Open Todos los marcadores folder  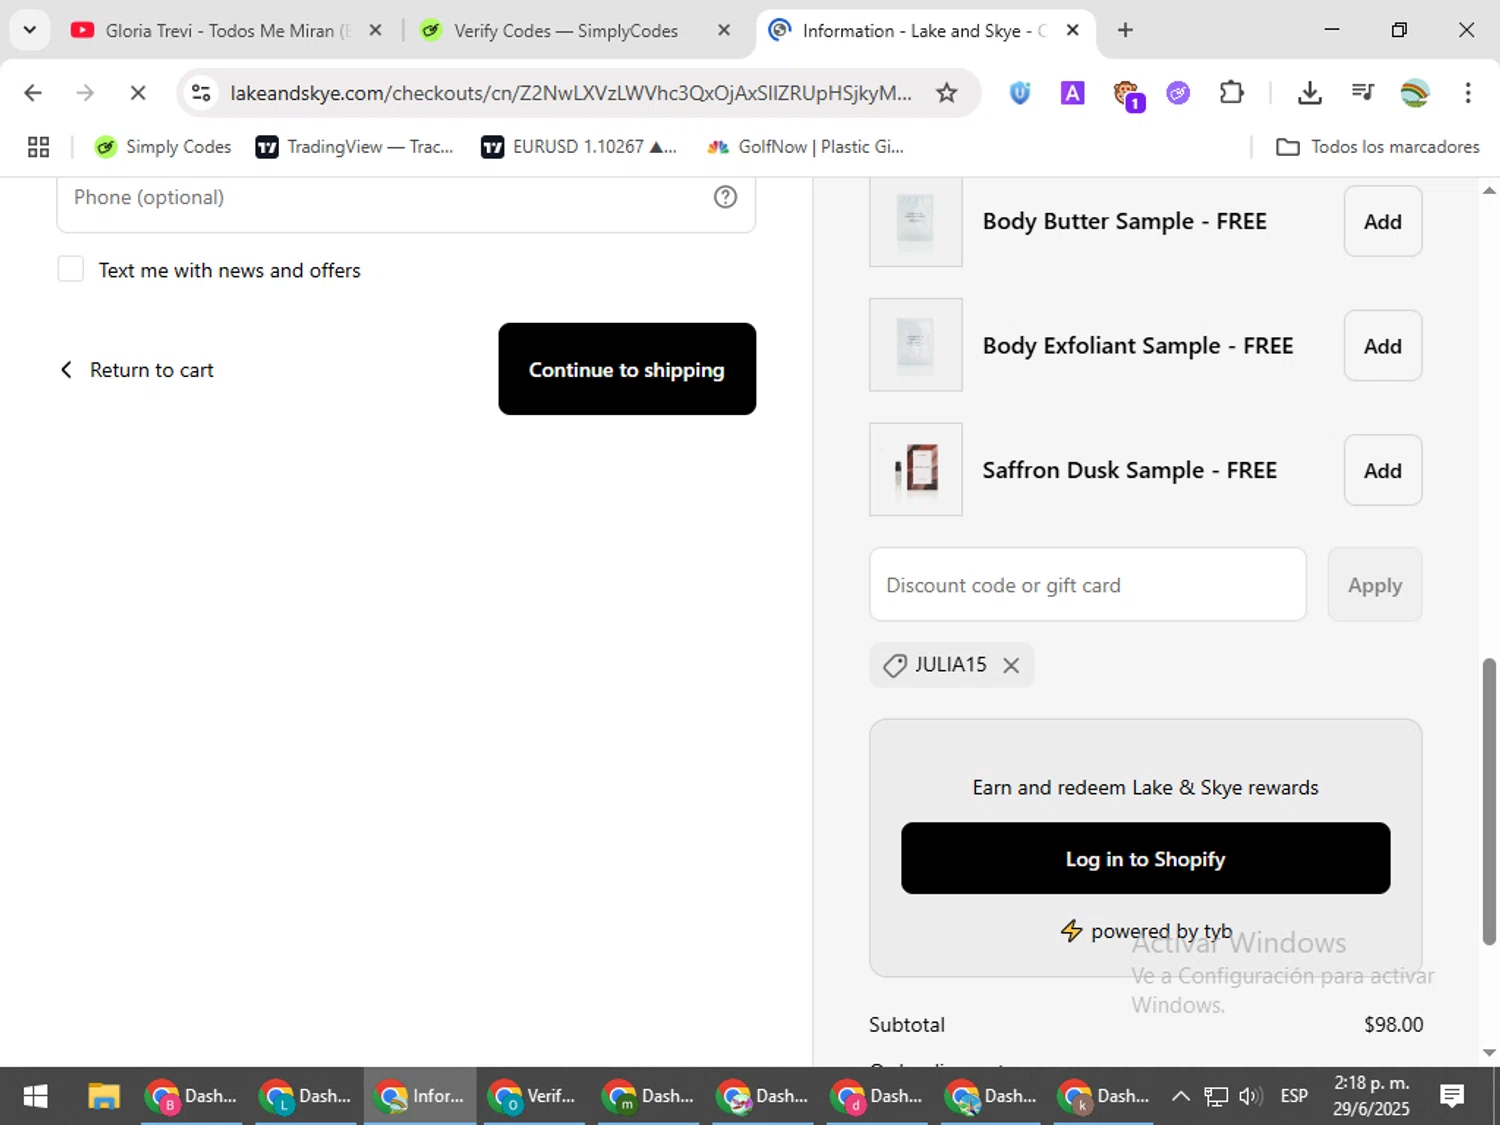[1377, 147]
